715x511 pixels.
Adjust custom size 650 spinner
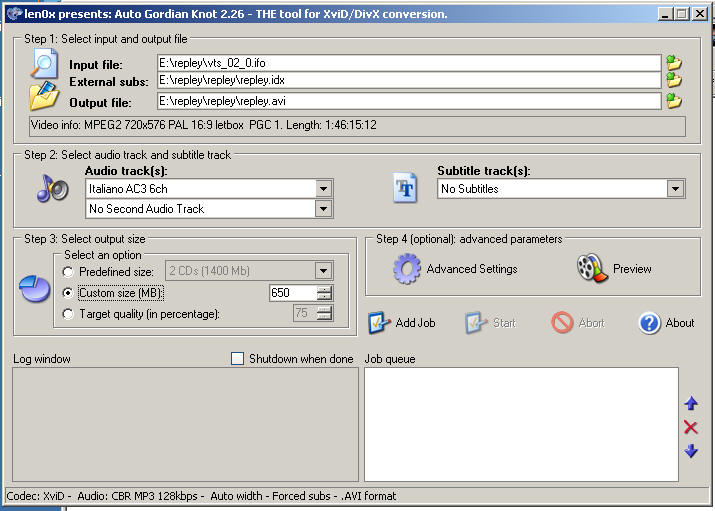(x=324, y=293)
